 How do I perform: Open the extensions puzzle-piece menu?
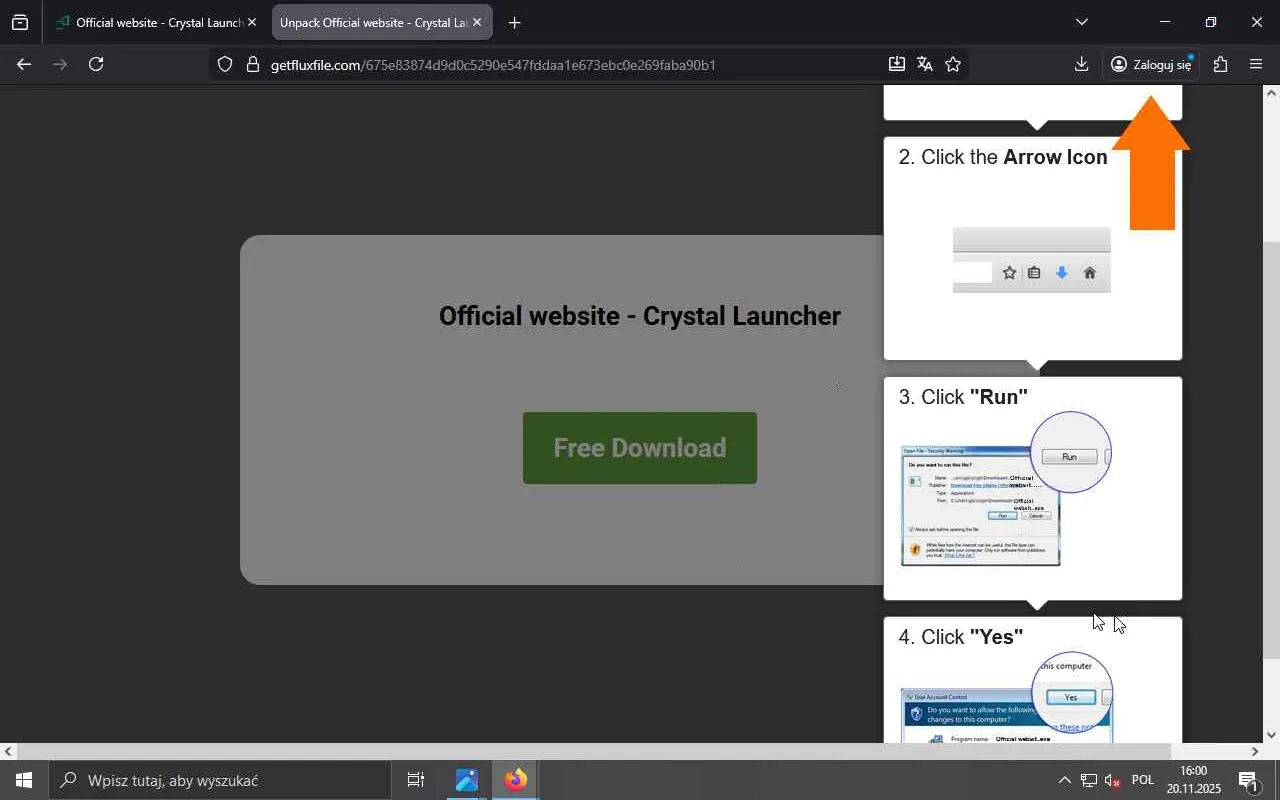coord(1220,64)
